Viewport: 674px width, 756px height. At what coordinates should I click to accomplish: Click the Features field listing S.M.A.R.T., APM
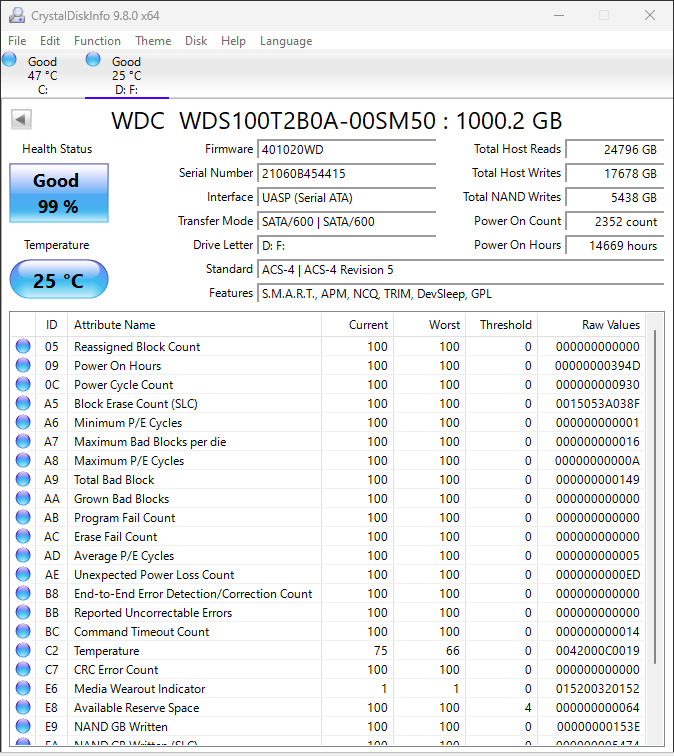[x=461, y=294]
